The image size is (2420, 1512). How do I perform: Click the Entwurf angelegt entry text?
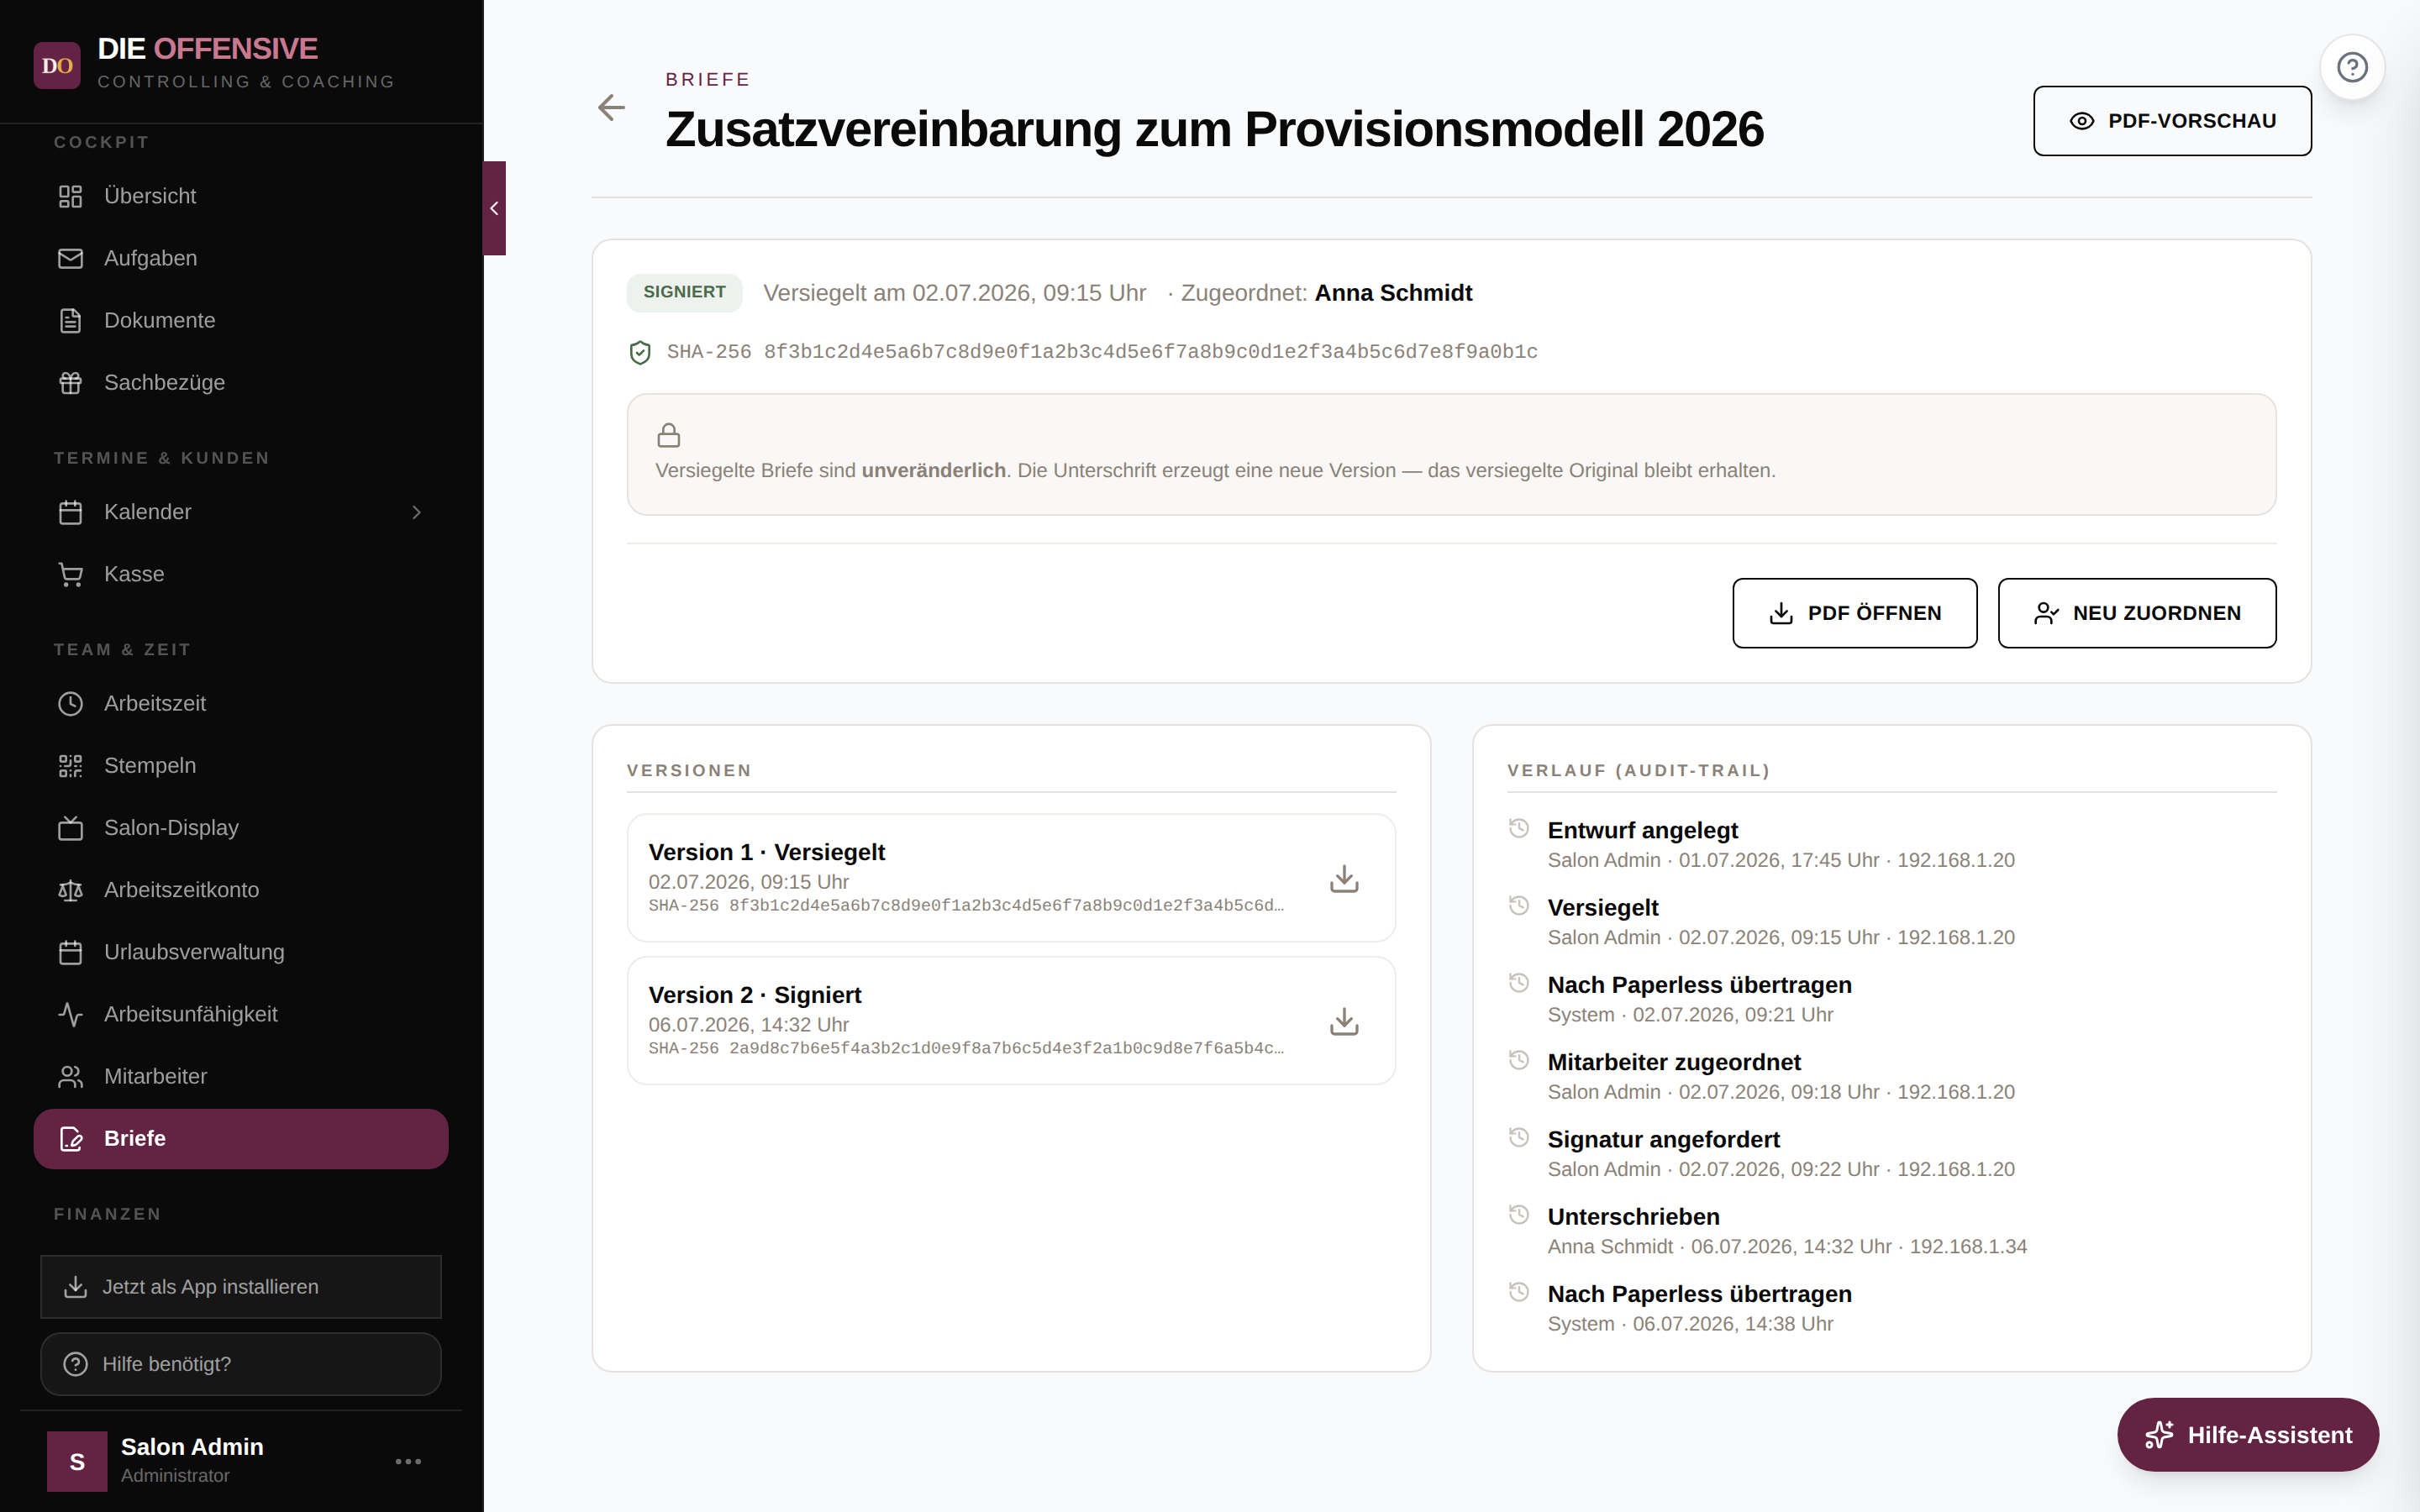(1642, 830)
